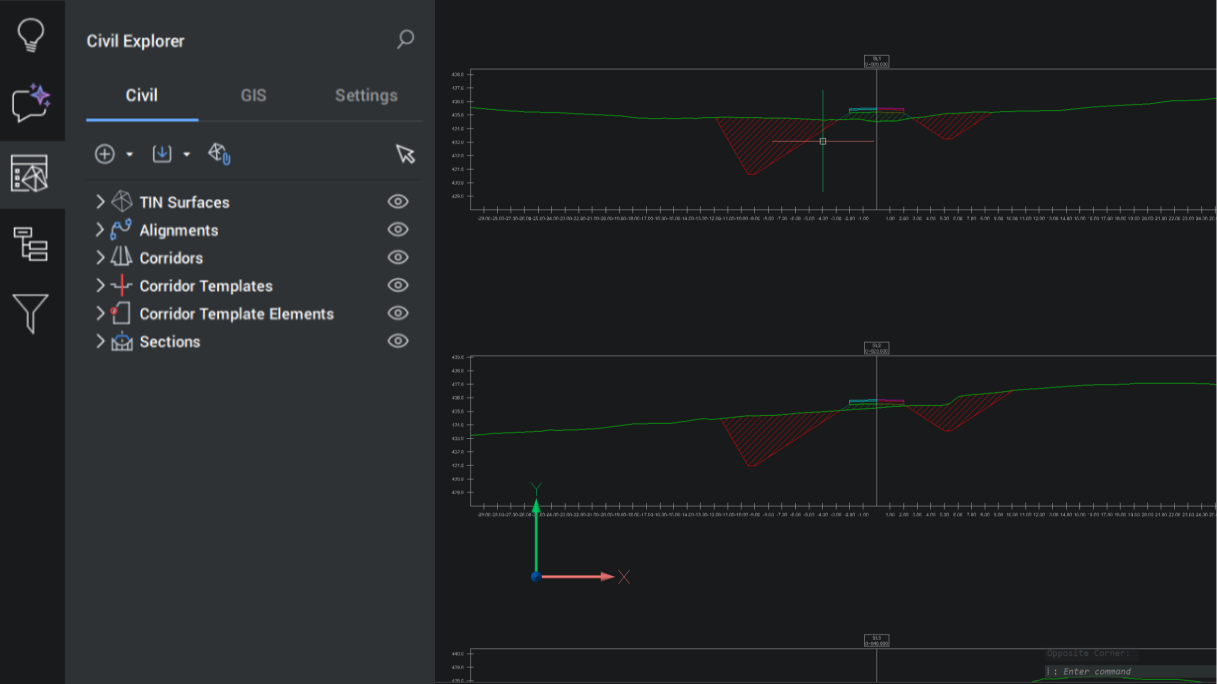Click the TIN Surfaces mesh icon
1217x684 pixels.
coord(122,202)
